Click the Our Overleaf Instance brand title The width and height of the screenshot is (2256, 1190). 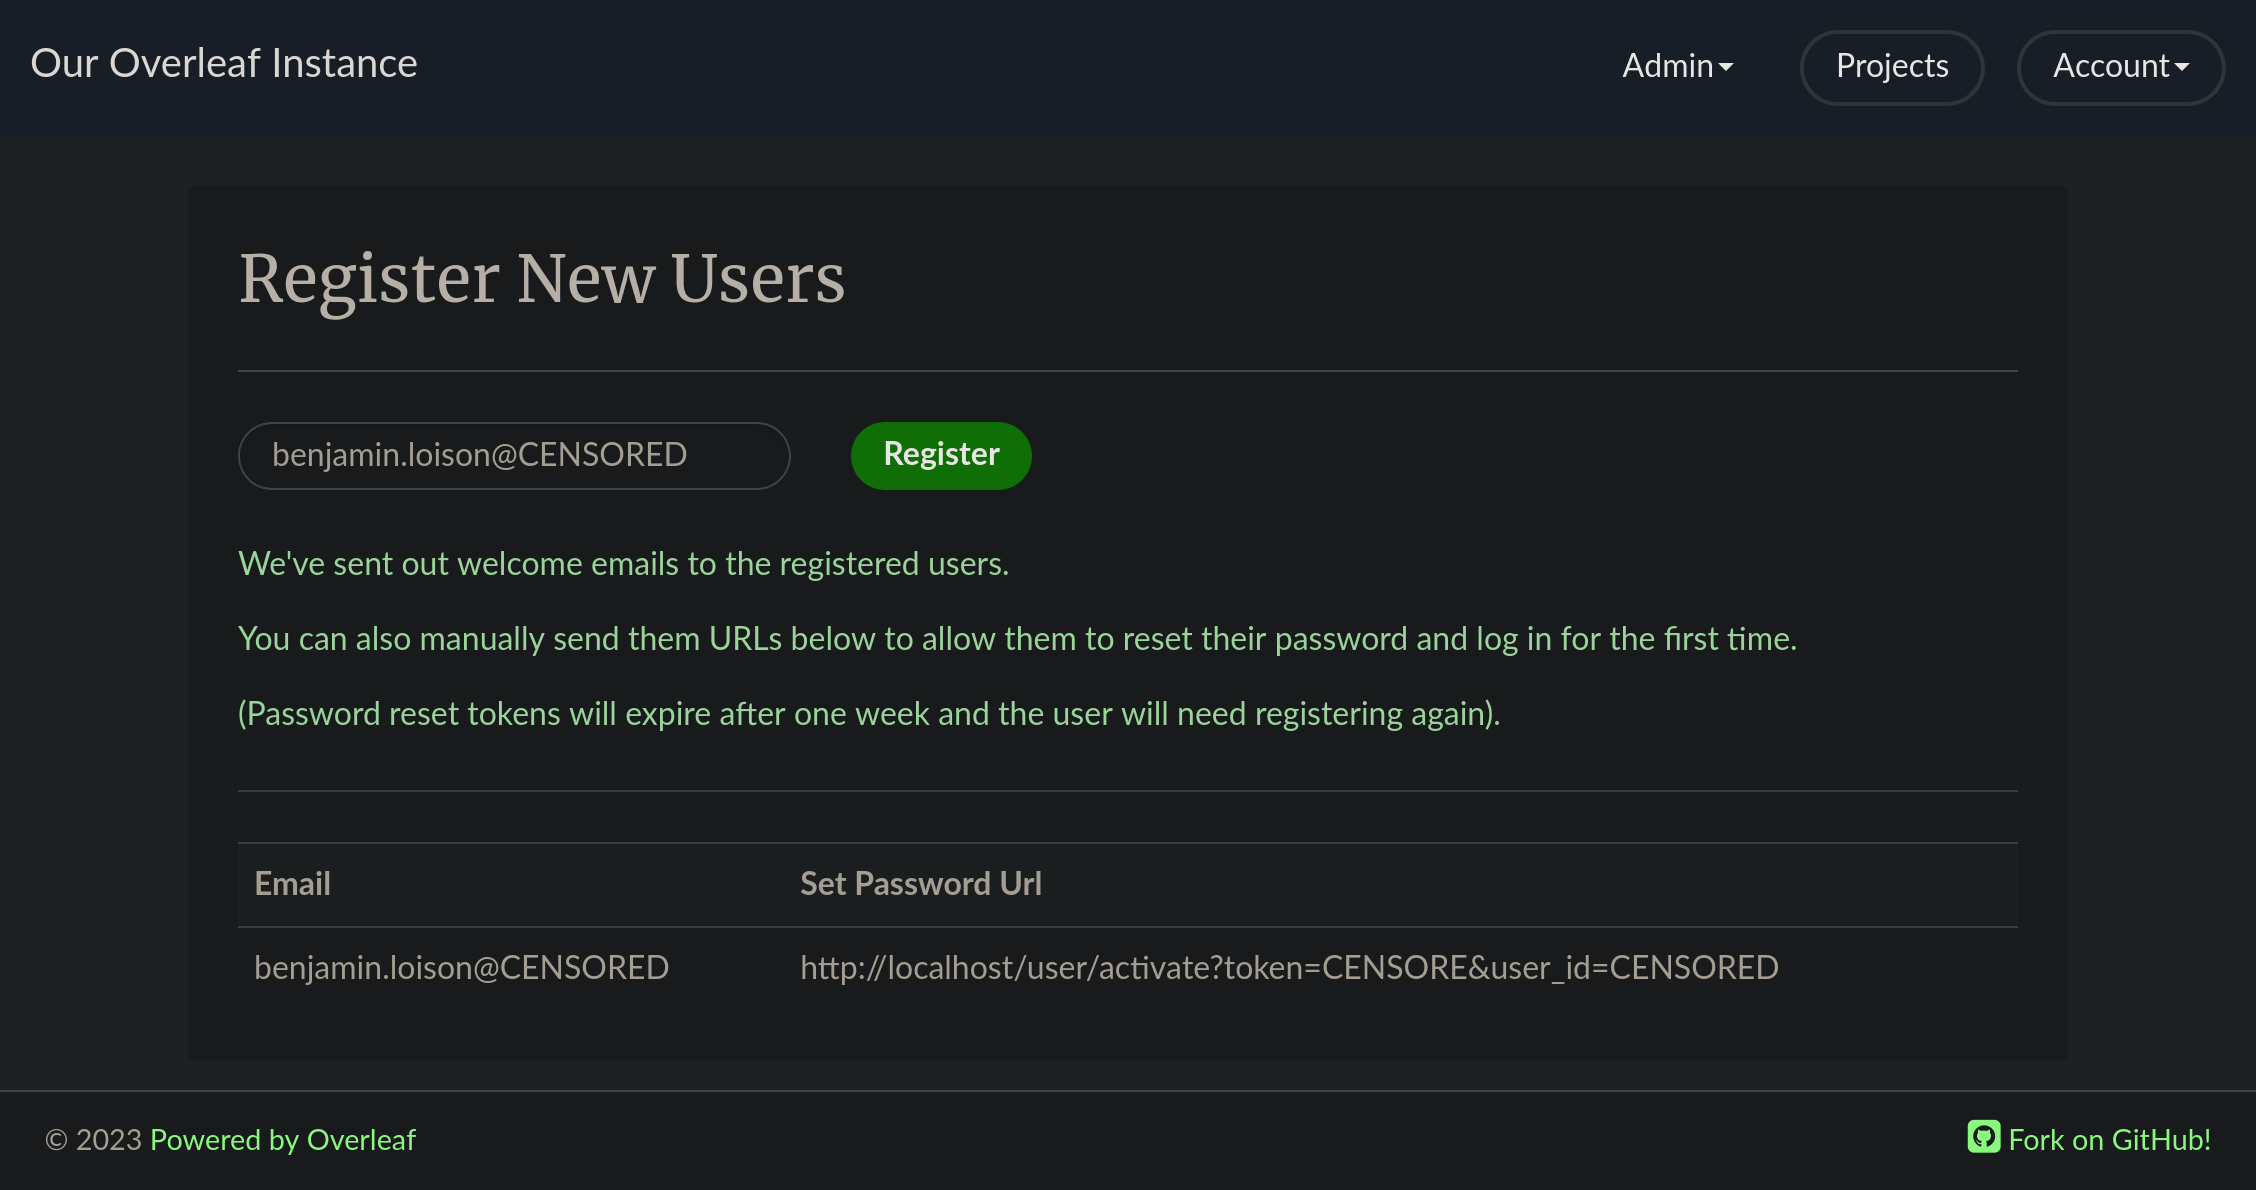click(224, 63)
